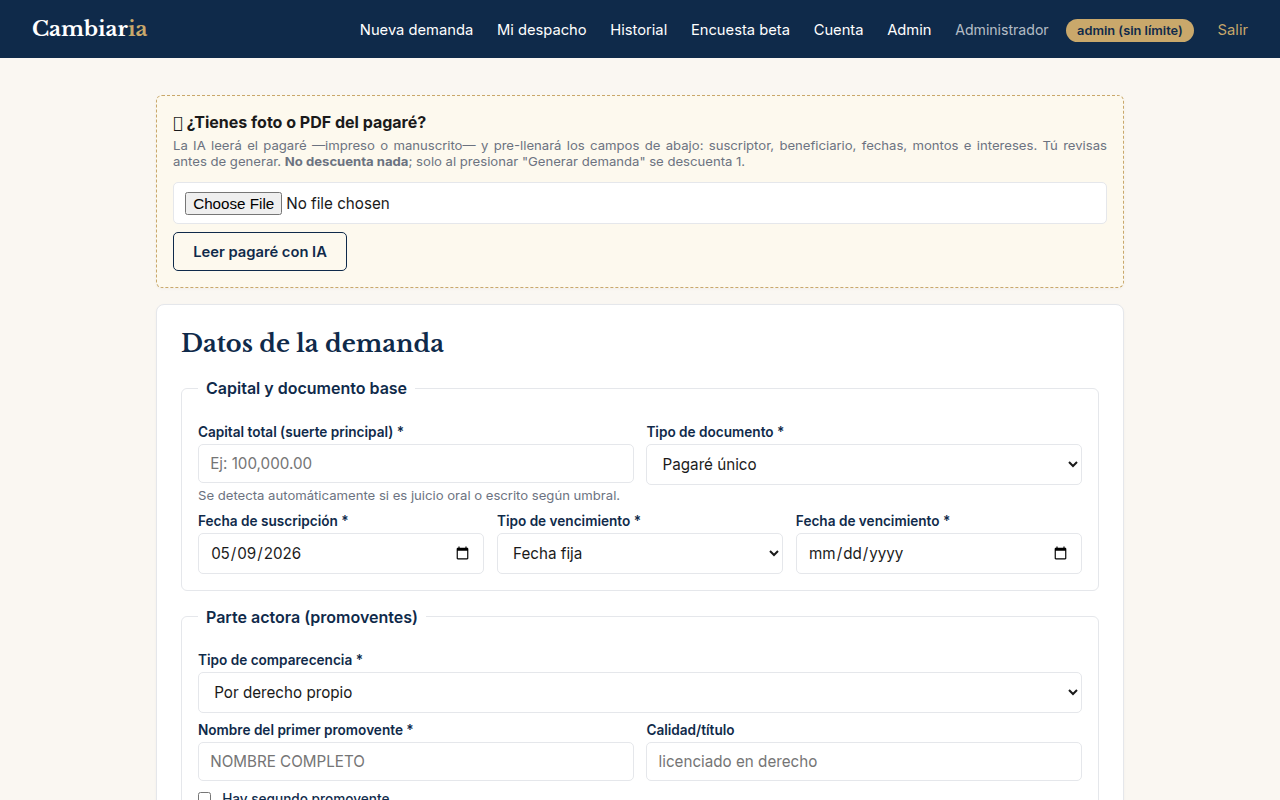1280x800 pixels.
Task: Open the Nueva demanda menu item
Action: pyautogui.click(x=416, y=30)
